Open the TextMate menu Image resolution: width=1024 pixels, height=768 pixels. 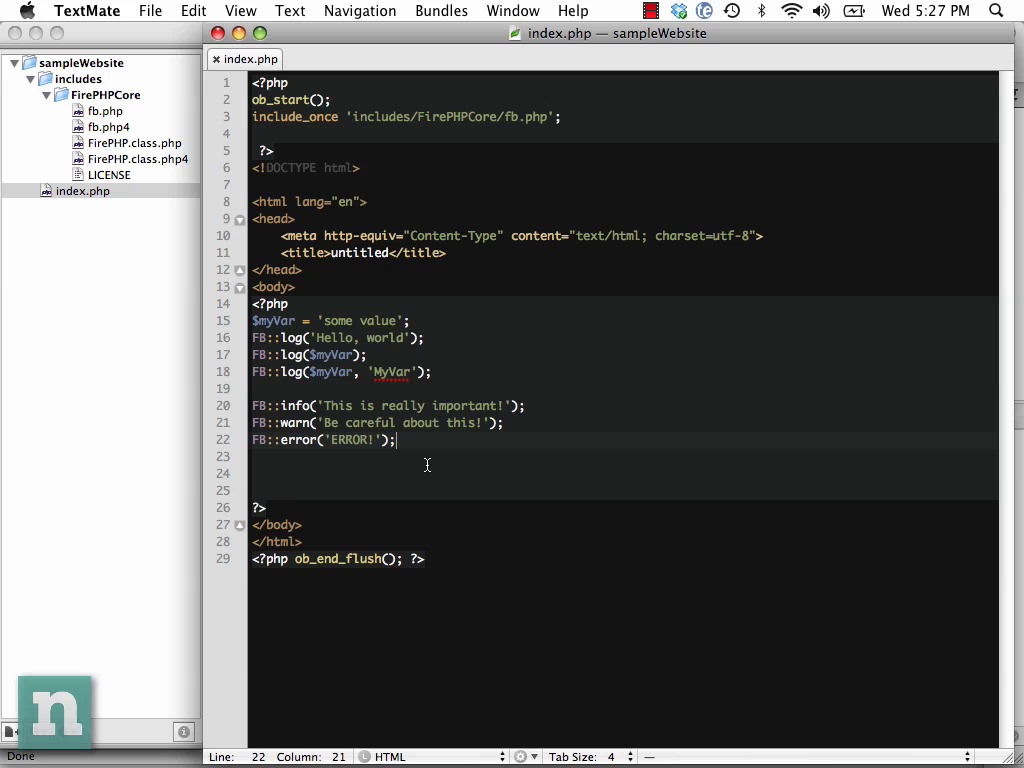pos(87,10)
